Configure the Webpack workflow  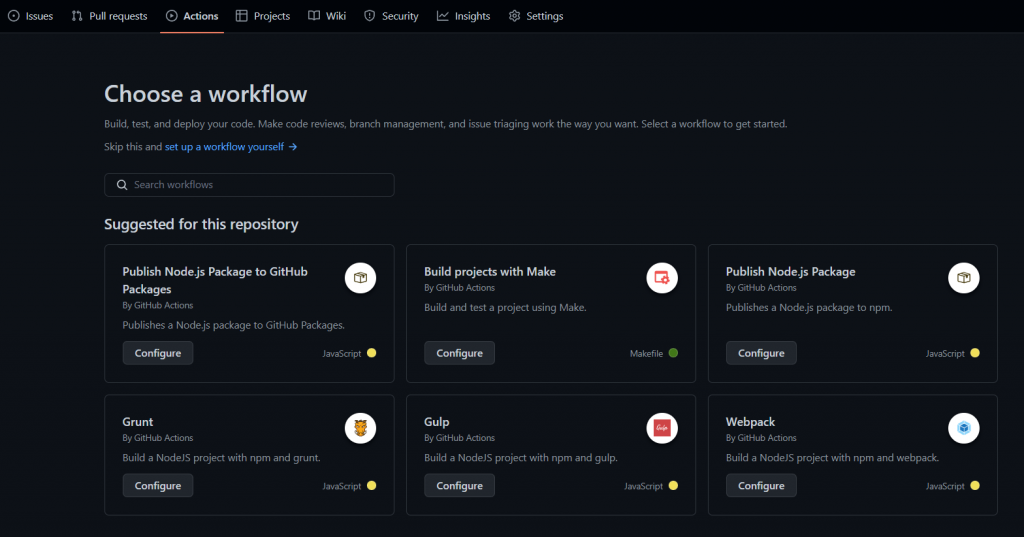click(x=761, y=485)
